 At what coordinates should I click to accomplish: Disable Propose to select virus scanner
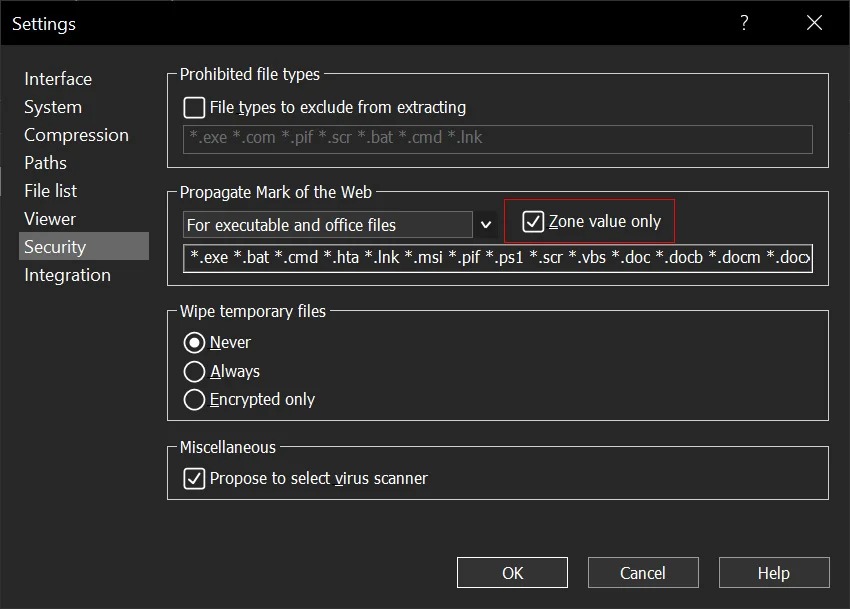click(194, 479)
